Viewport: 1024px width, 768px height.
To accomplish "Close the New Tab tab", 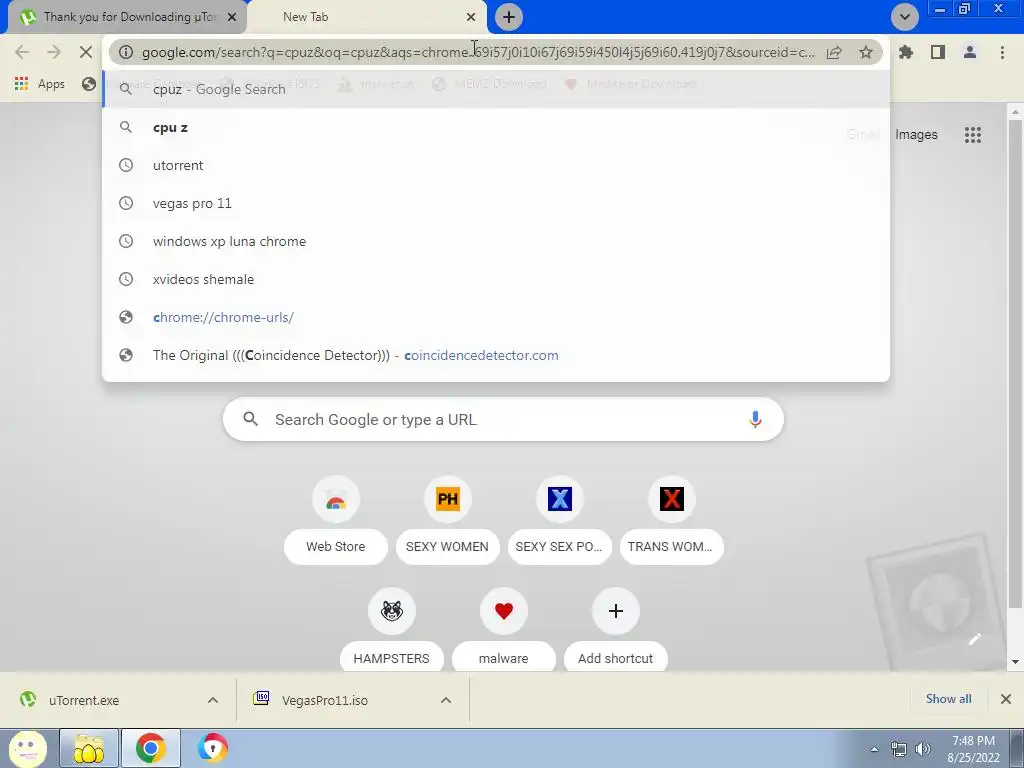I will (x=471, y=17).
